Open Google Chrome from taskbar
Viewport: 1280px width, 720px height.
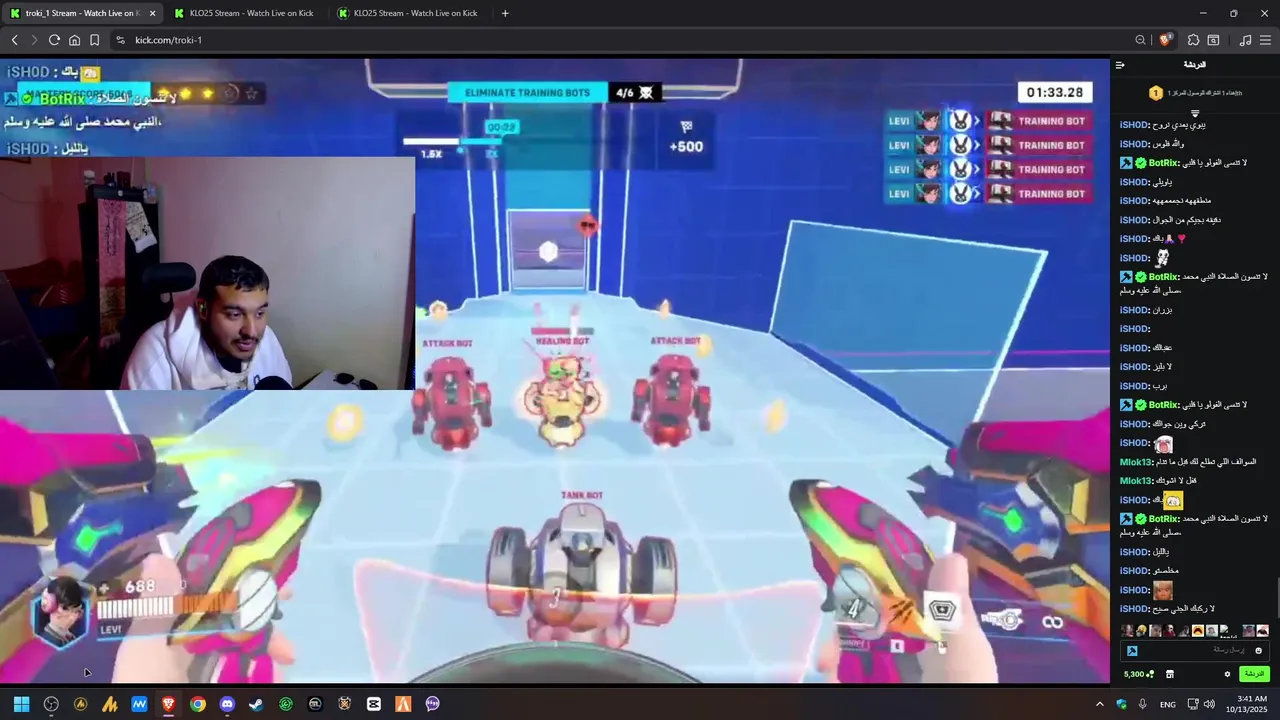tap(198, 704)
